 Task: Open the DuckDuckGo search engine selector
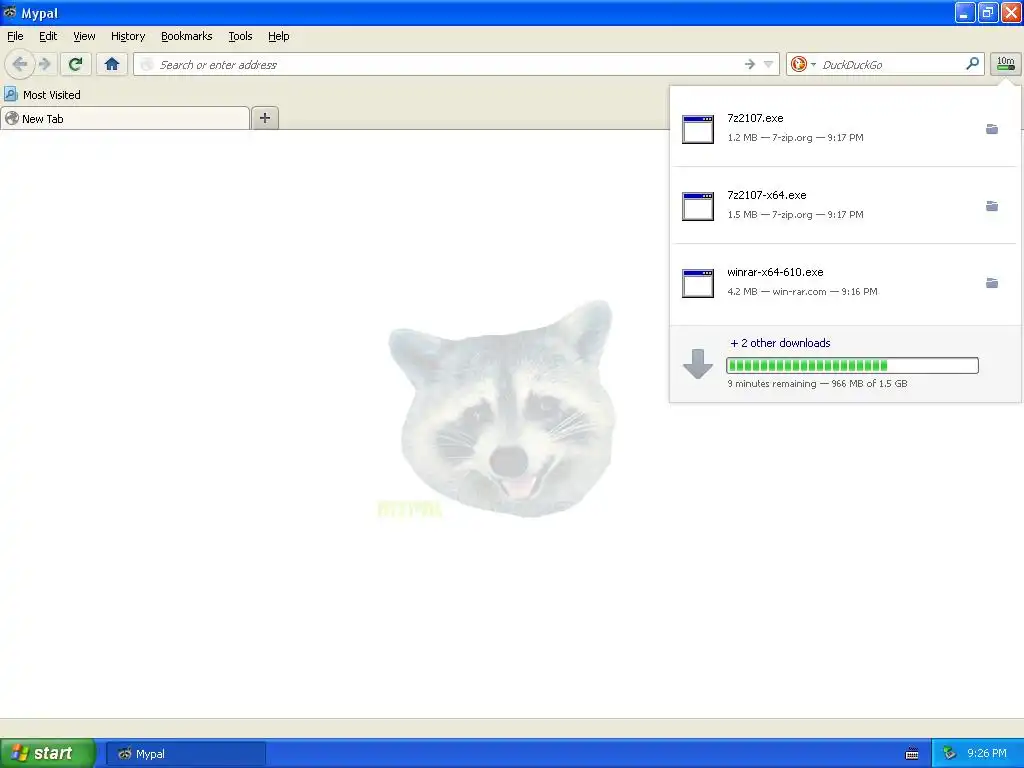coord(803,64)
